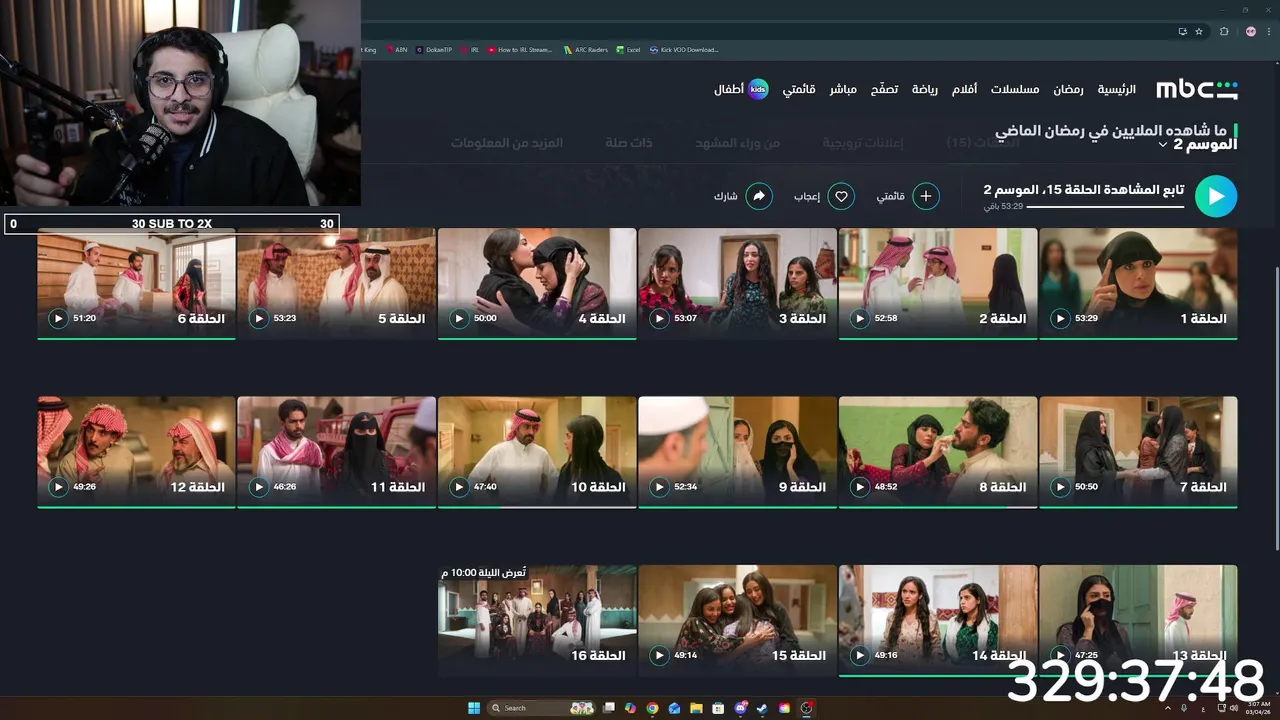This screenshot has height=720, width=1280.
Task: Open Discord from the taskbar
Action: point(740,708)
